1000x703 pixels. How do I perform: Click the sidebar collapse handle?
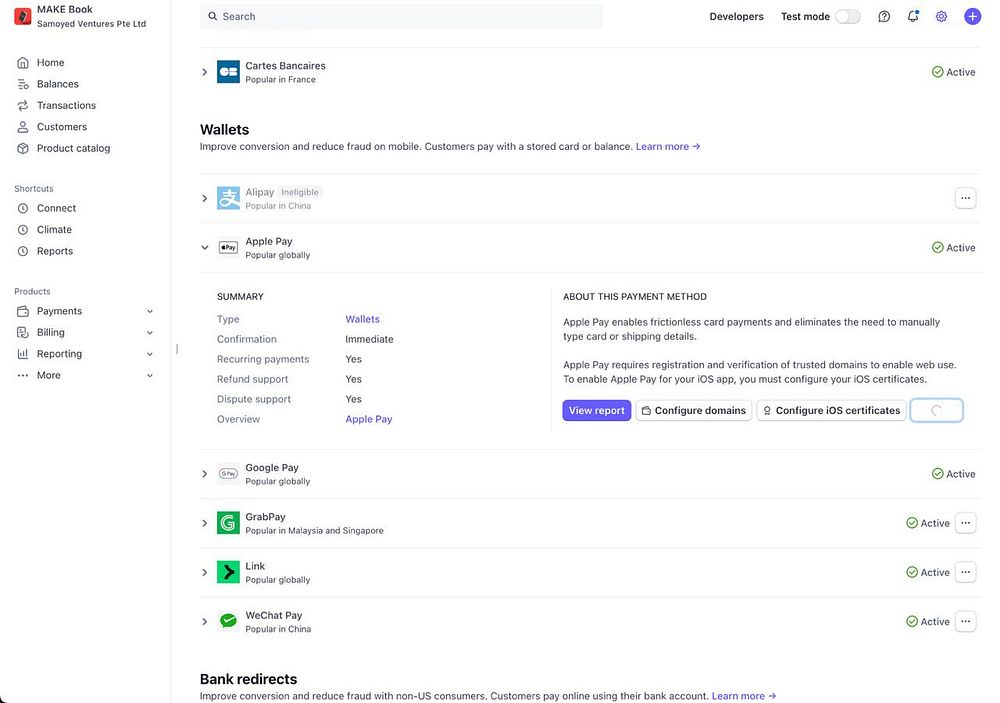click(x=177, y=349)
